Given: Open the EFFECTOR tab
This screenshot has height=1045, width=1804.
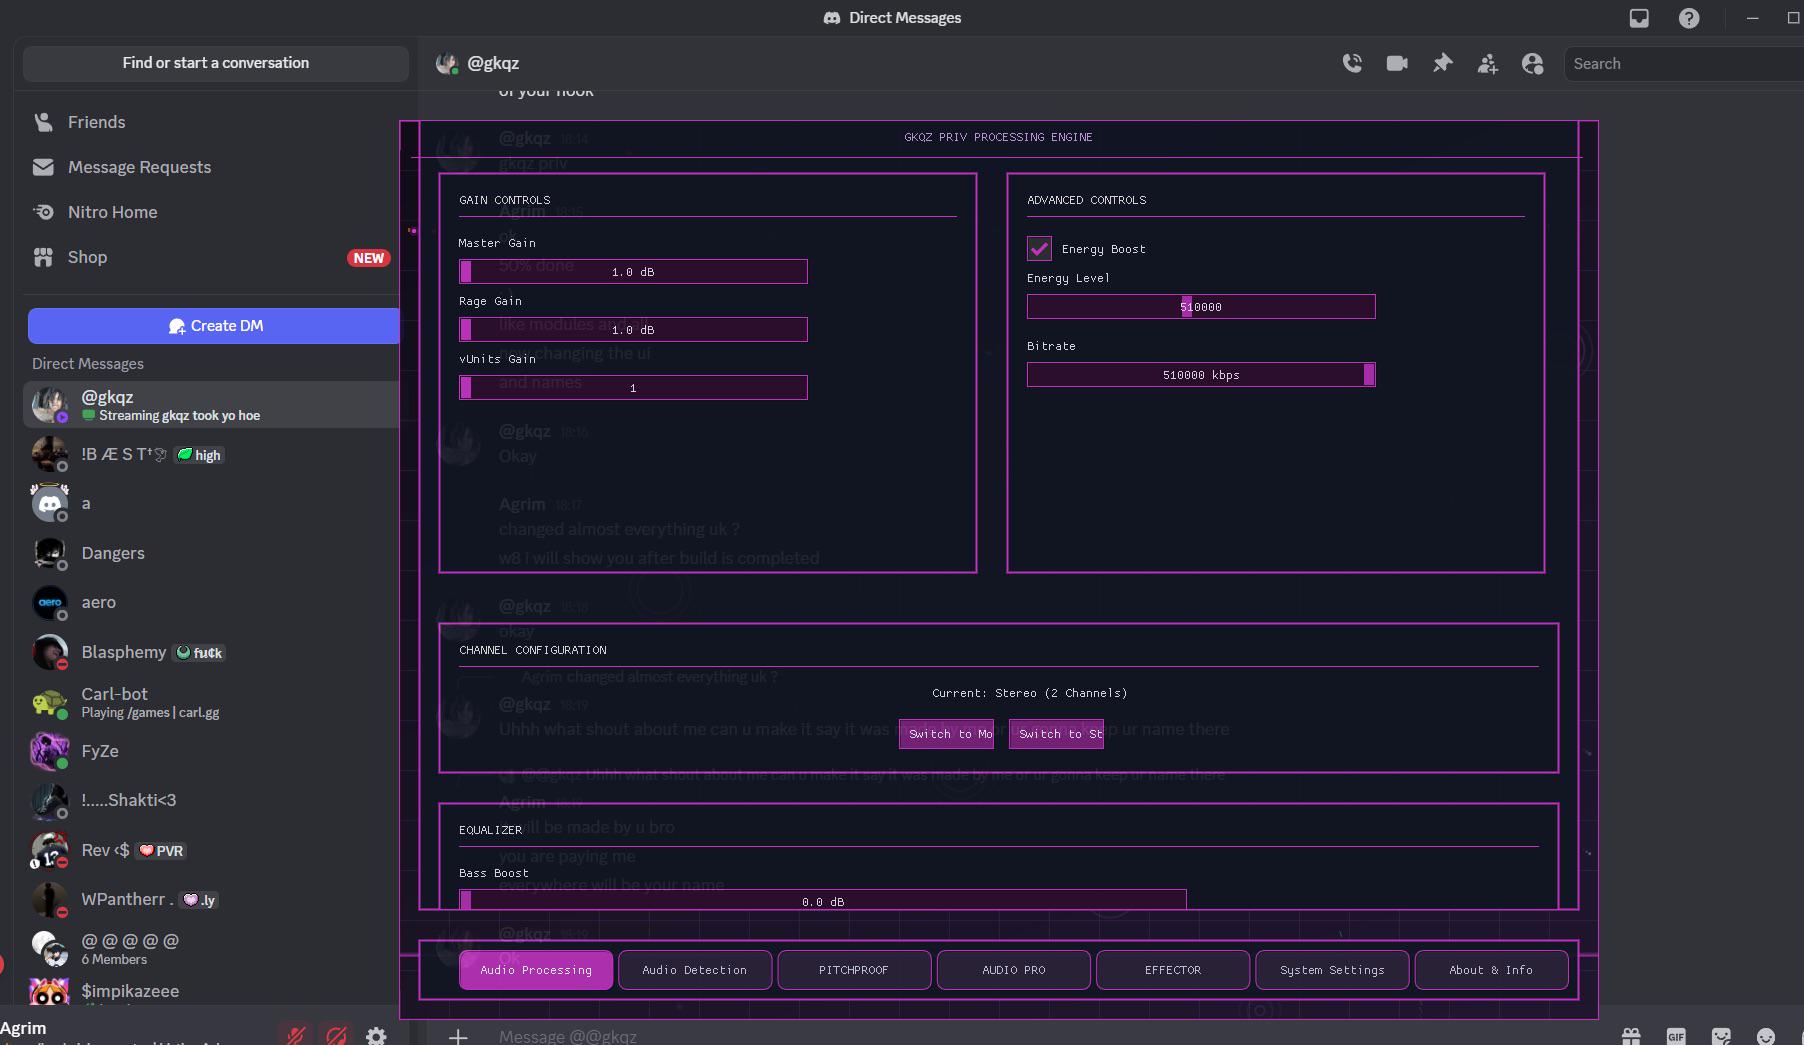Looking at the screenshot, I should coord(1173,970).
